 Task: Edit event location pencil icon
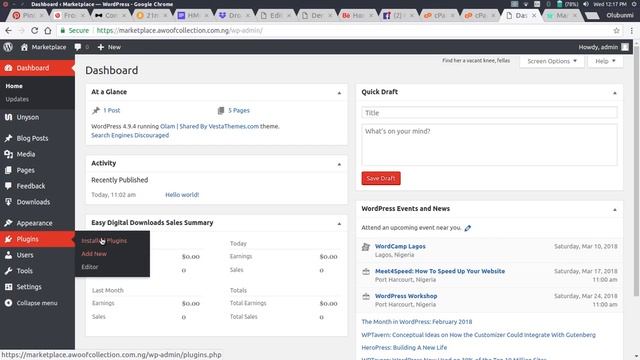tap(468, 228)
